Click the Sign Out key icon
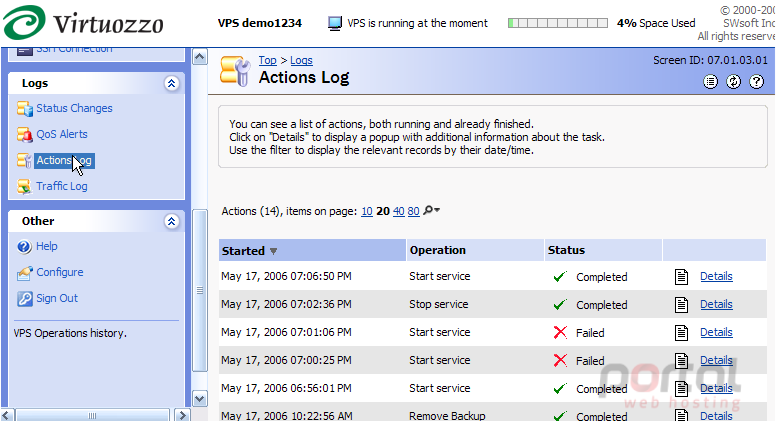Screen dimensions: 776x422 24,298
